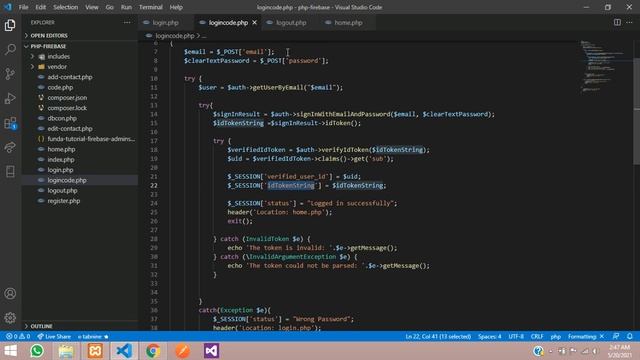Expand the Open Editors section
Image resolution: width=640 pixels, height=360 pixels.
pyautogui.click(x=80, y=36)
